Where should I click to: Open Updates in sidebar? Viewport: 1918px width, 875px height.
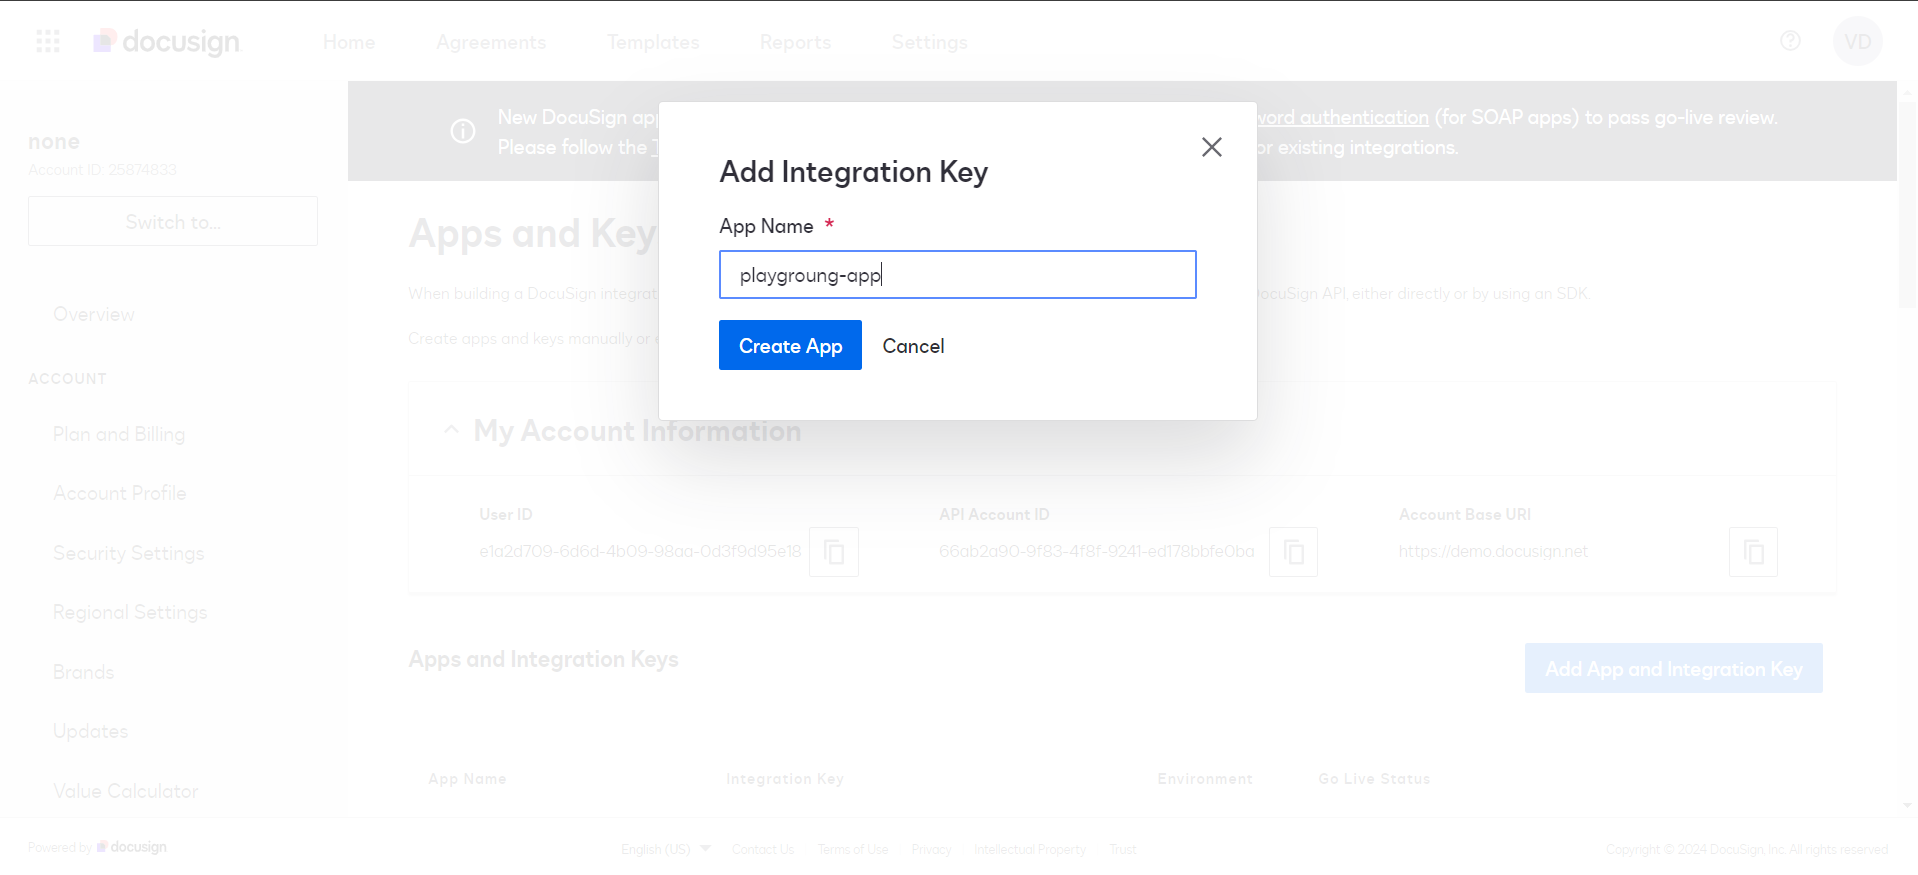click(x=91, y=731)
